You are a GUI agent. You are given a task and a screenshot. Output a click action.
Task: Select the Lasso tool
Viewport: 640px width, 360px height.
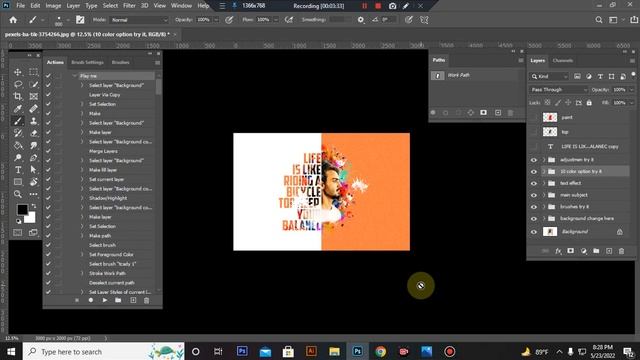click(18, 84)
